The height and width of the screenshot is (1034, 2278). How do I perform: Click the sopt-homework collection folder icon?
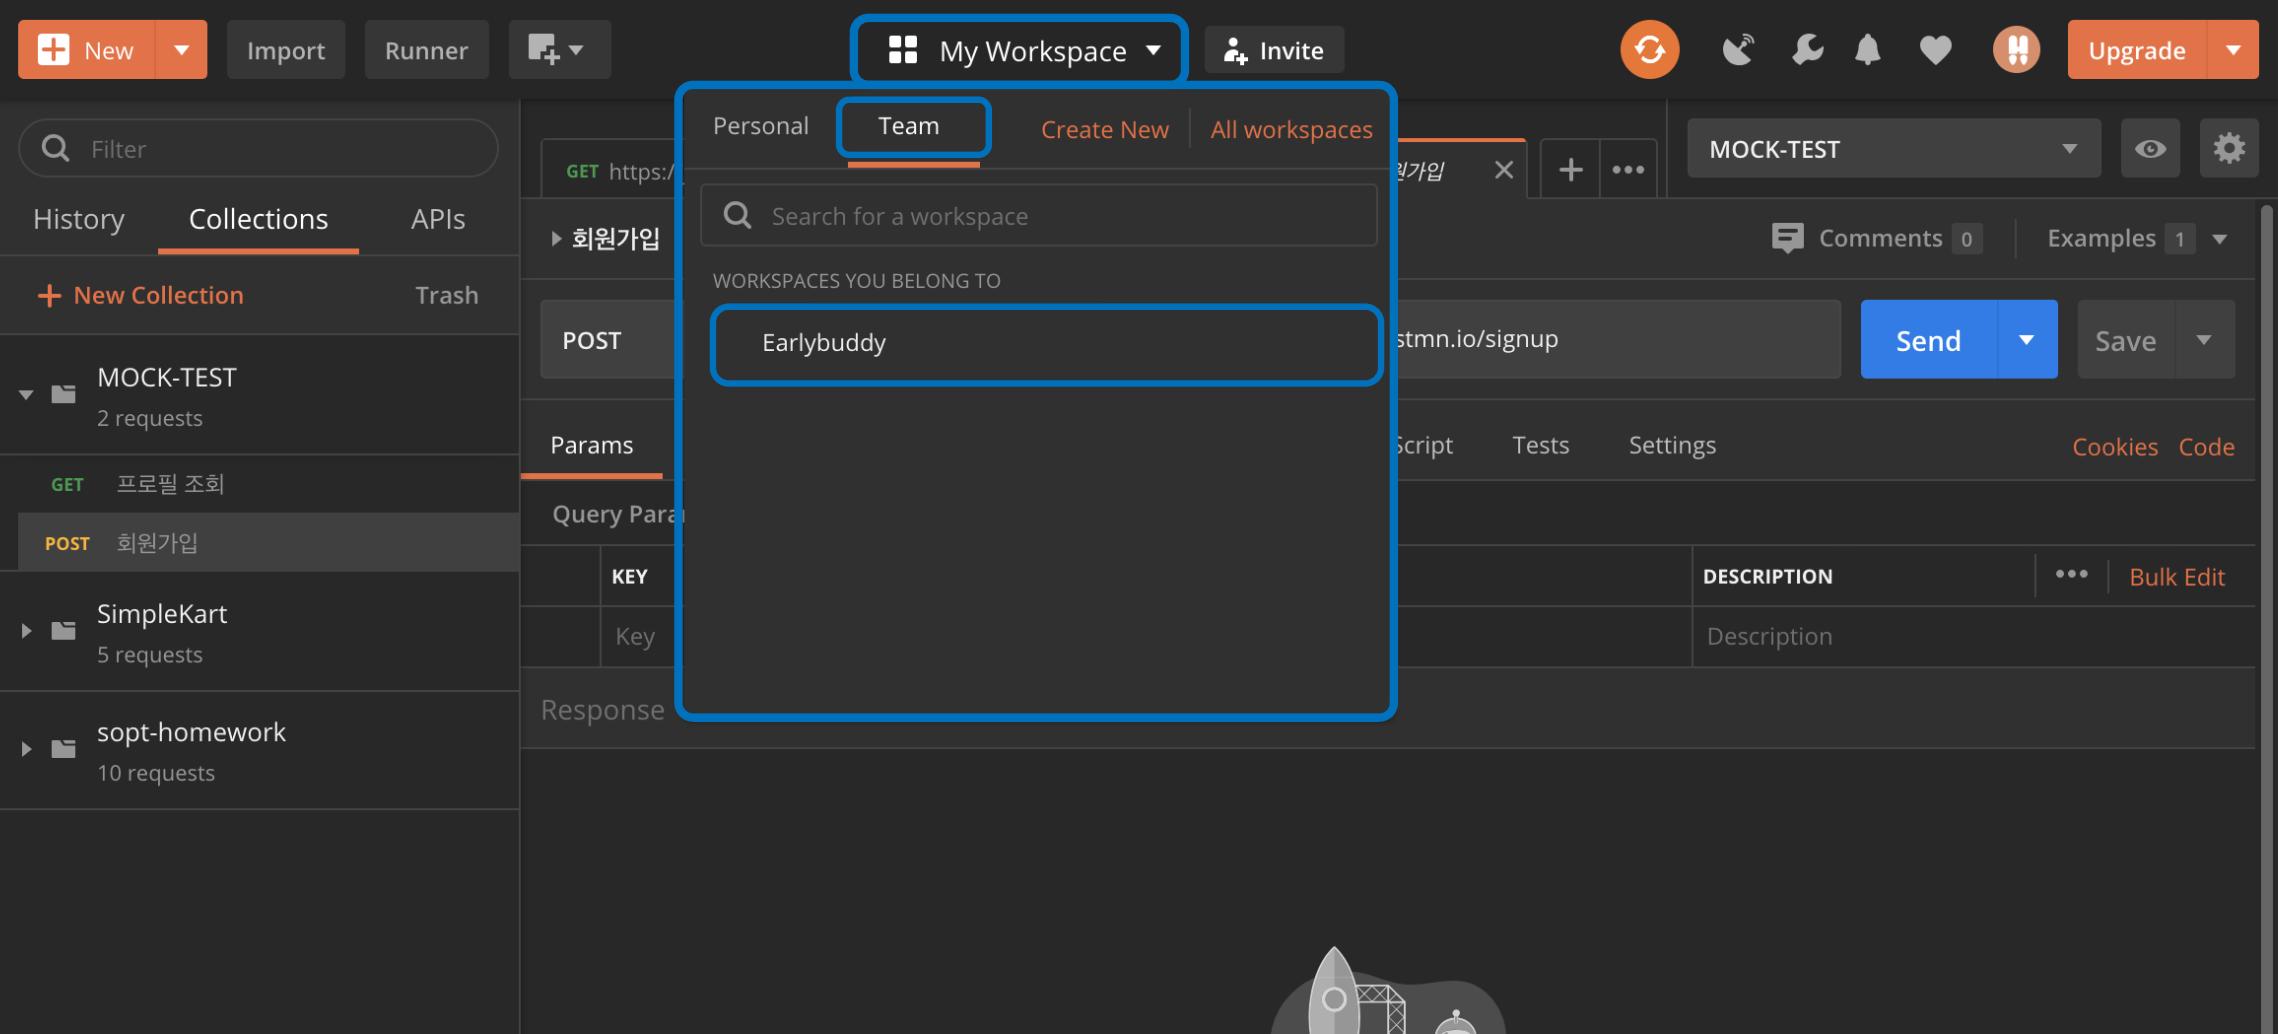tap(64, 748)
